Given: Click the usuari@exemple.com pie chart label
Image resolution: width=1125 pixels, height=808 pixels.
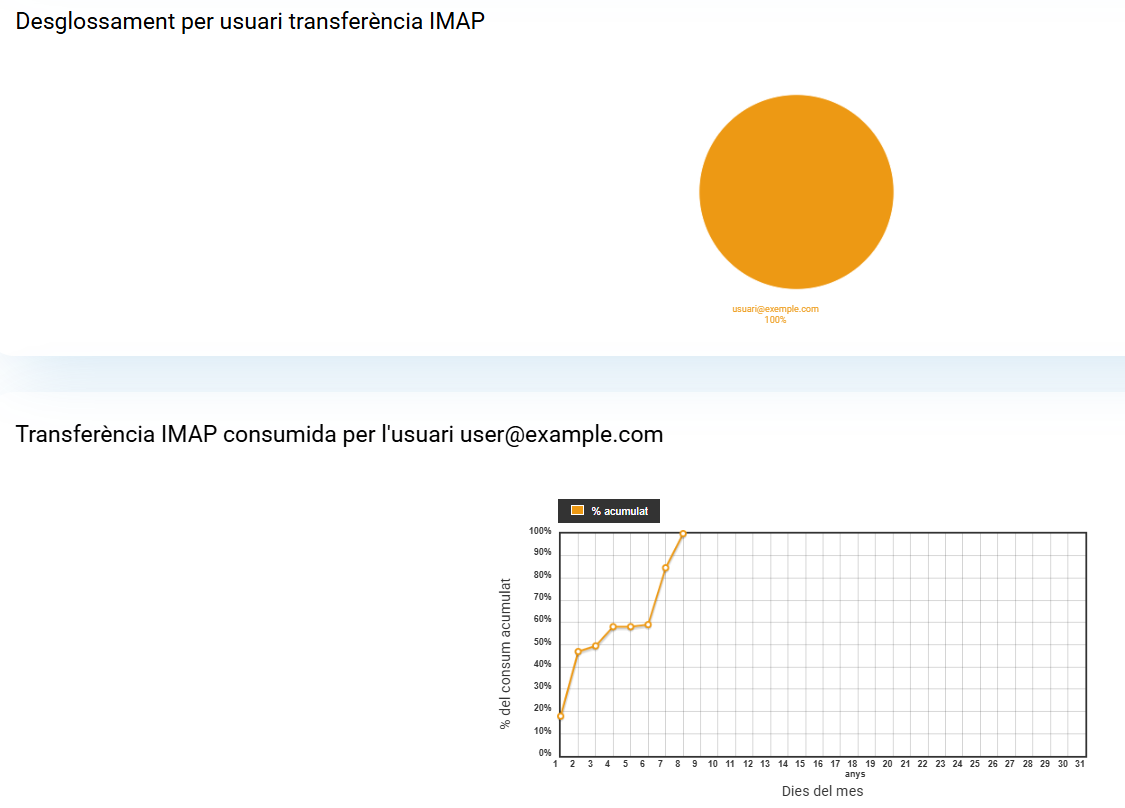Looking at the screenshot, I should 775,309.
